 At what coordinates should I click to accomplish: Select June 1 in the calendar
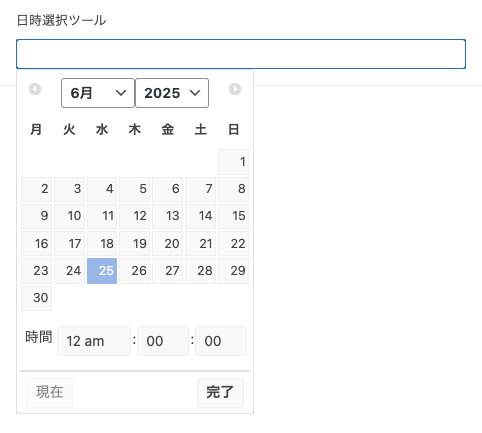(x=233, y=162)
